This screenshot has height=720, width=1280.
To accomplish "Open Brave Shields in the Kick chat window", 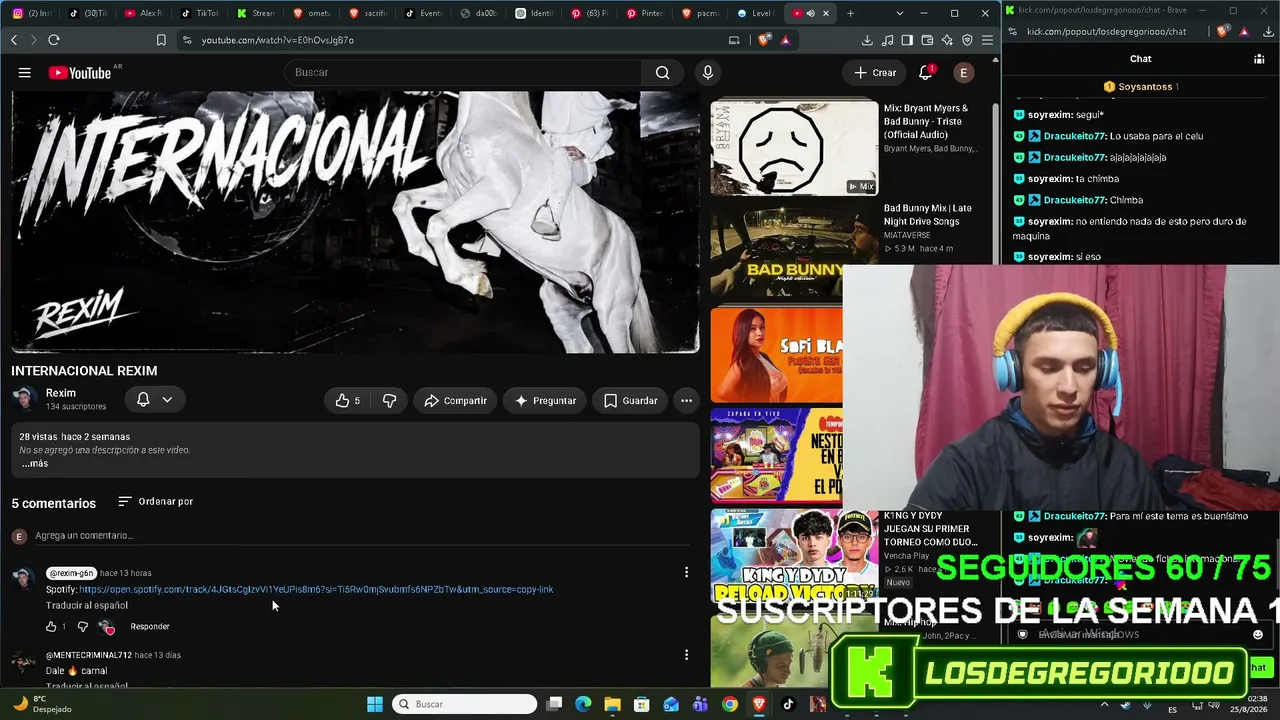I will click(1222, 31).
